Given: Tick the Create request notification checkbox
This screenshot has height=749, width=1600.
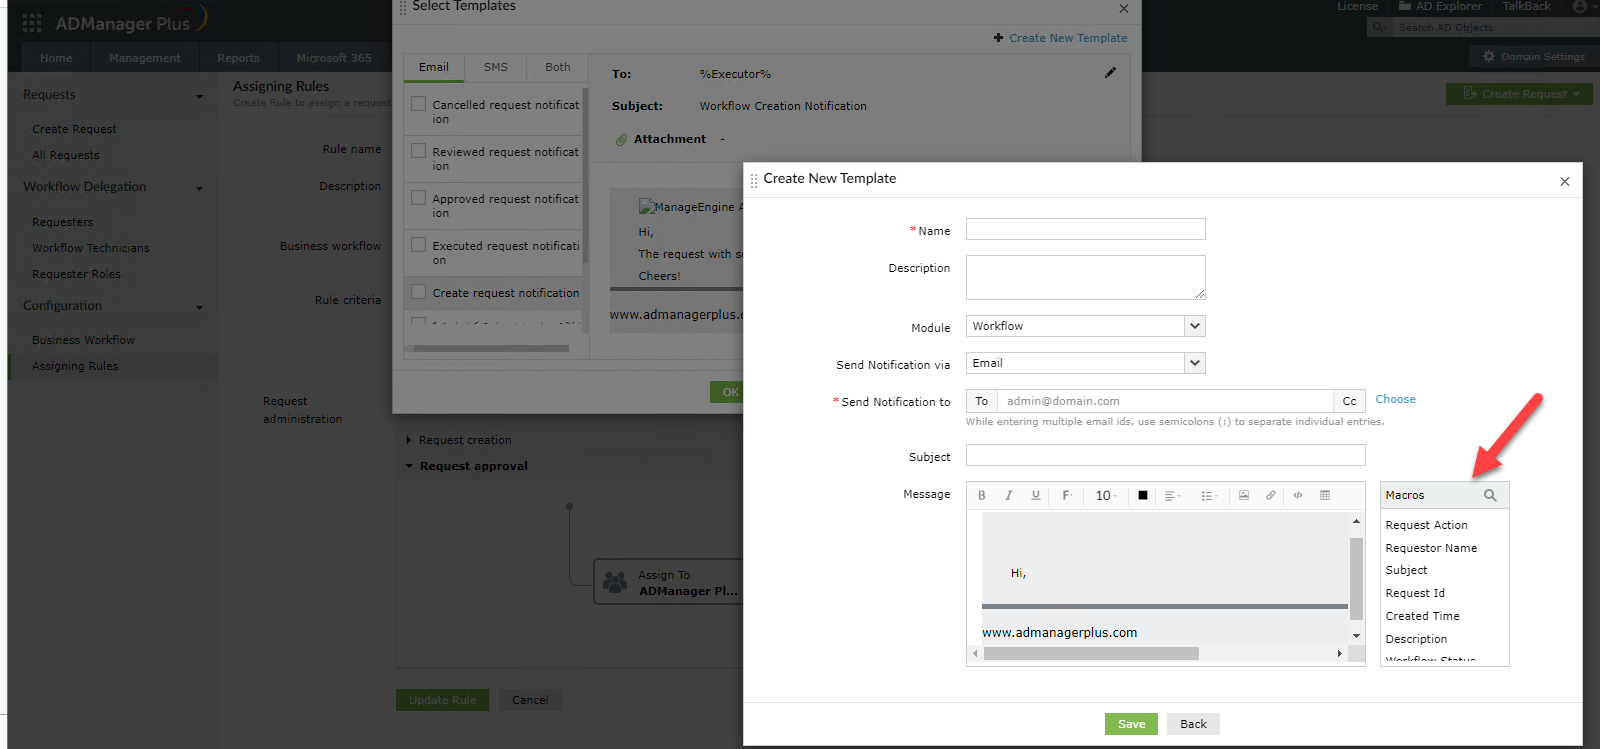Looking at the screenshot, I should pyautogui.click(x=419, y=292).
